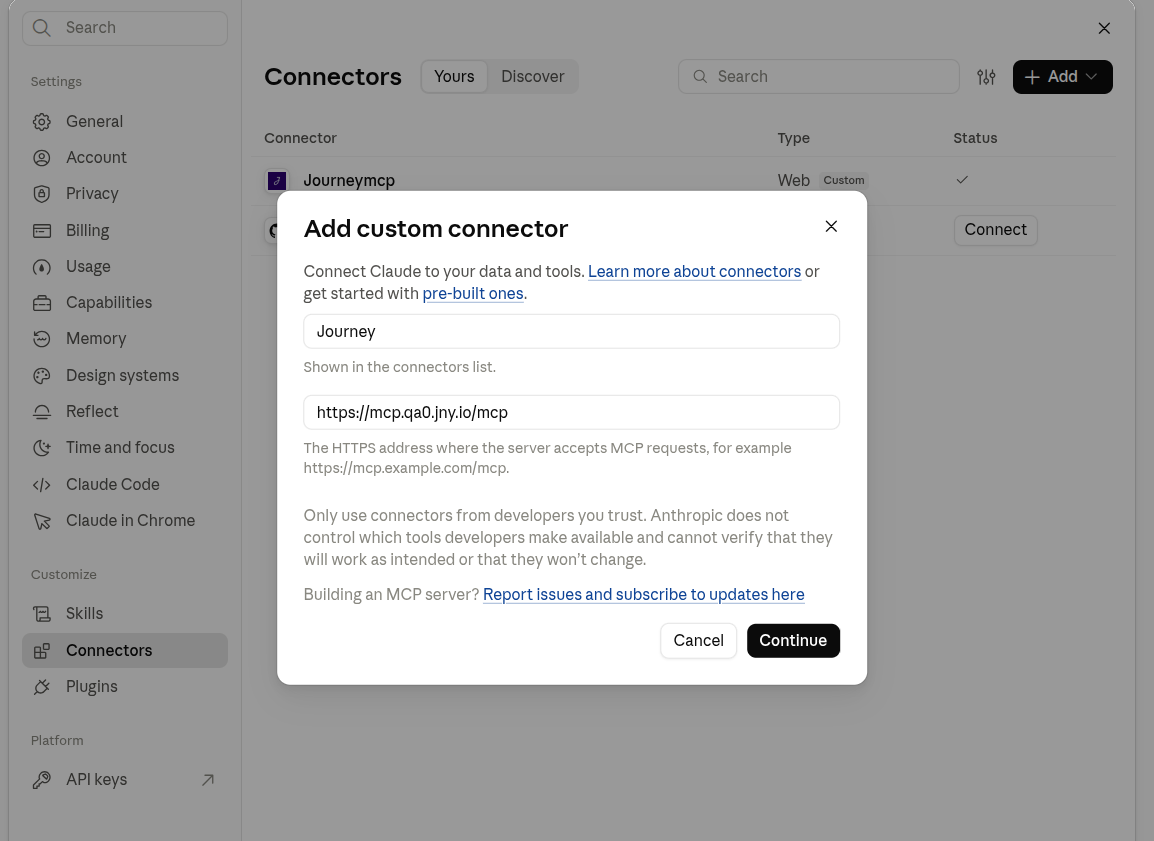Screen dimensions: 1154x841
Task: Close the Add custom connector dialog
Action: [831, 227]
